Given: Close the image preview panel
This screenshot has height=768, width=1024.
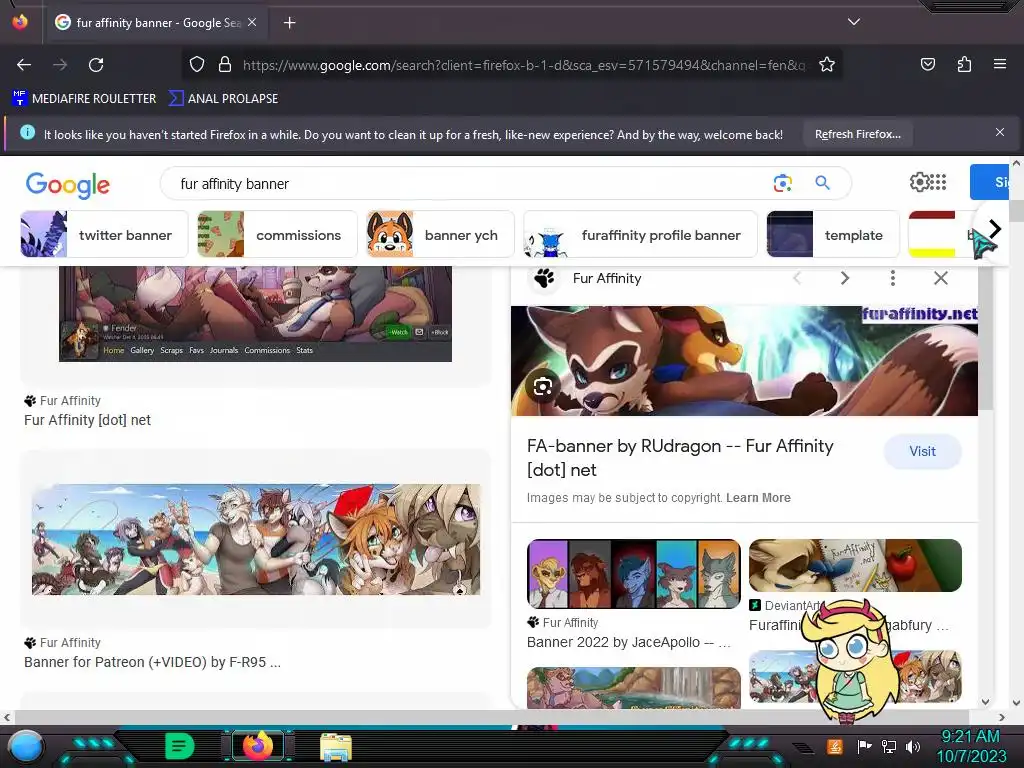Looking at the screenshot, I should click(x=940, y=278).
